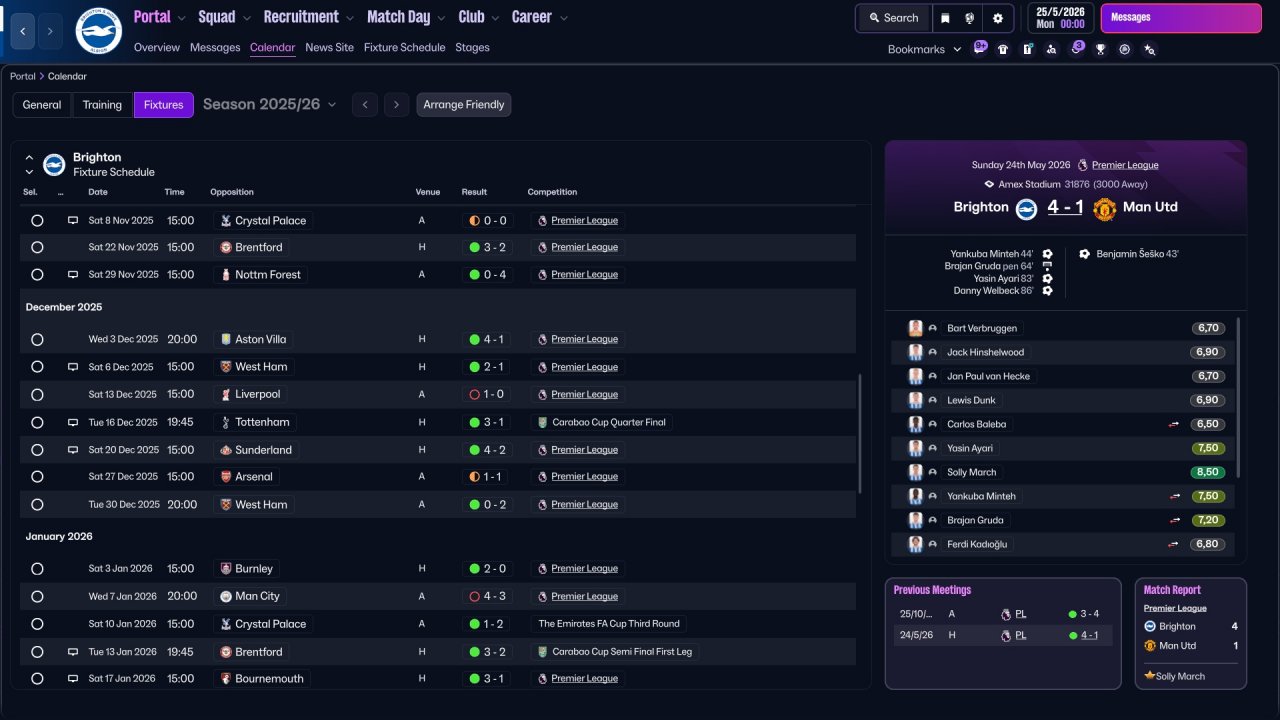Open the Fixture Schedule sub-menu item
Viewport: 1280px width, 720px height.
[405, 47]
